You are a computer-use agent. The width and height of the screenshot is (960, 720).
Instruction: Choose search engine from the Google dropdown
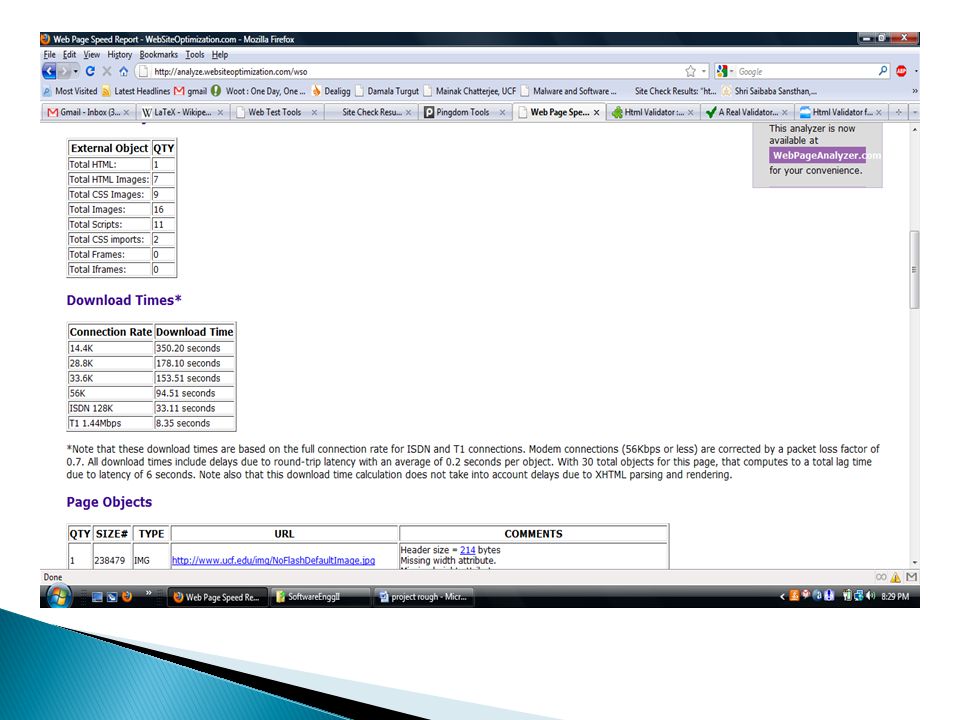pos(724,71)
